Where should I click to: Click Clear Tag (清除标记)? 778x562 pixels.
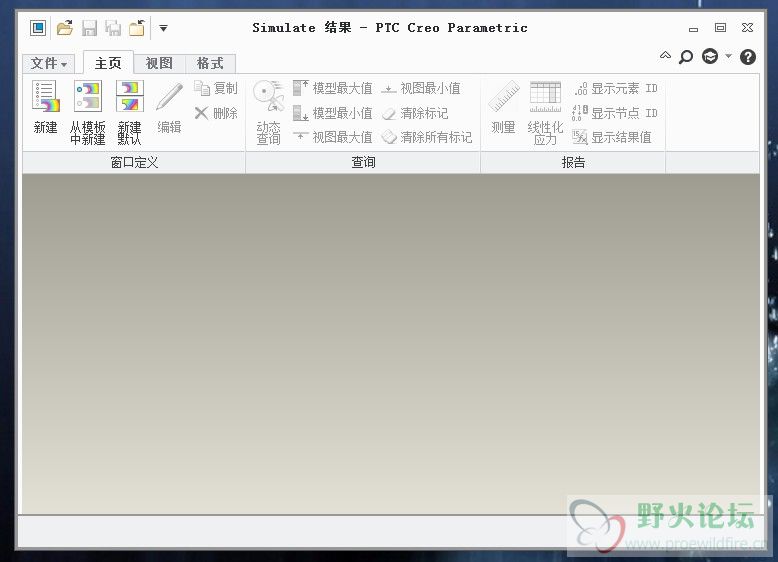click(x=415, y=113)
